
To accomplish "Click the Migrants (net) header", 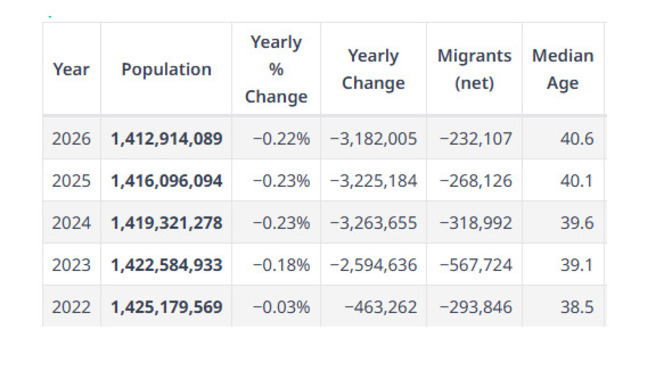I will (x=474, y=69).
